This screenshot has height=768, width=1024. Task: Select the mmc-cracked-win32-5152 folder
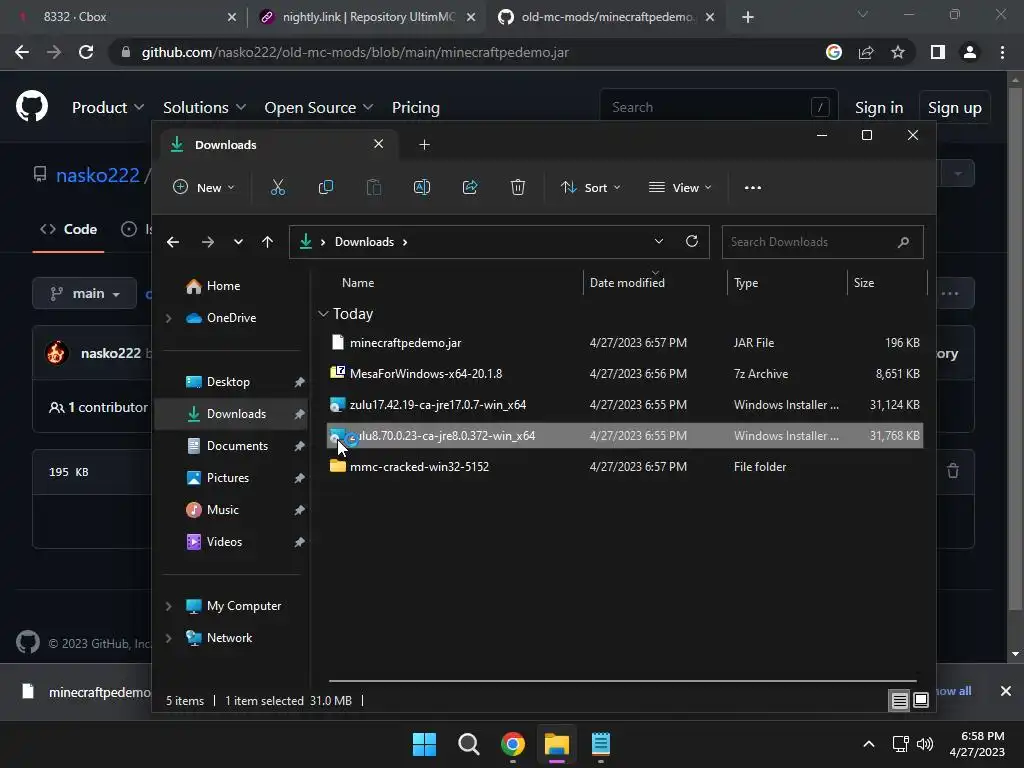click(x=624, y=467)
